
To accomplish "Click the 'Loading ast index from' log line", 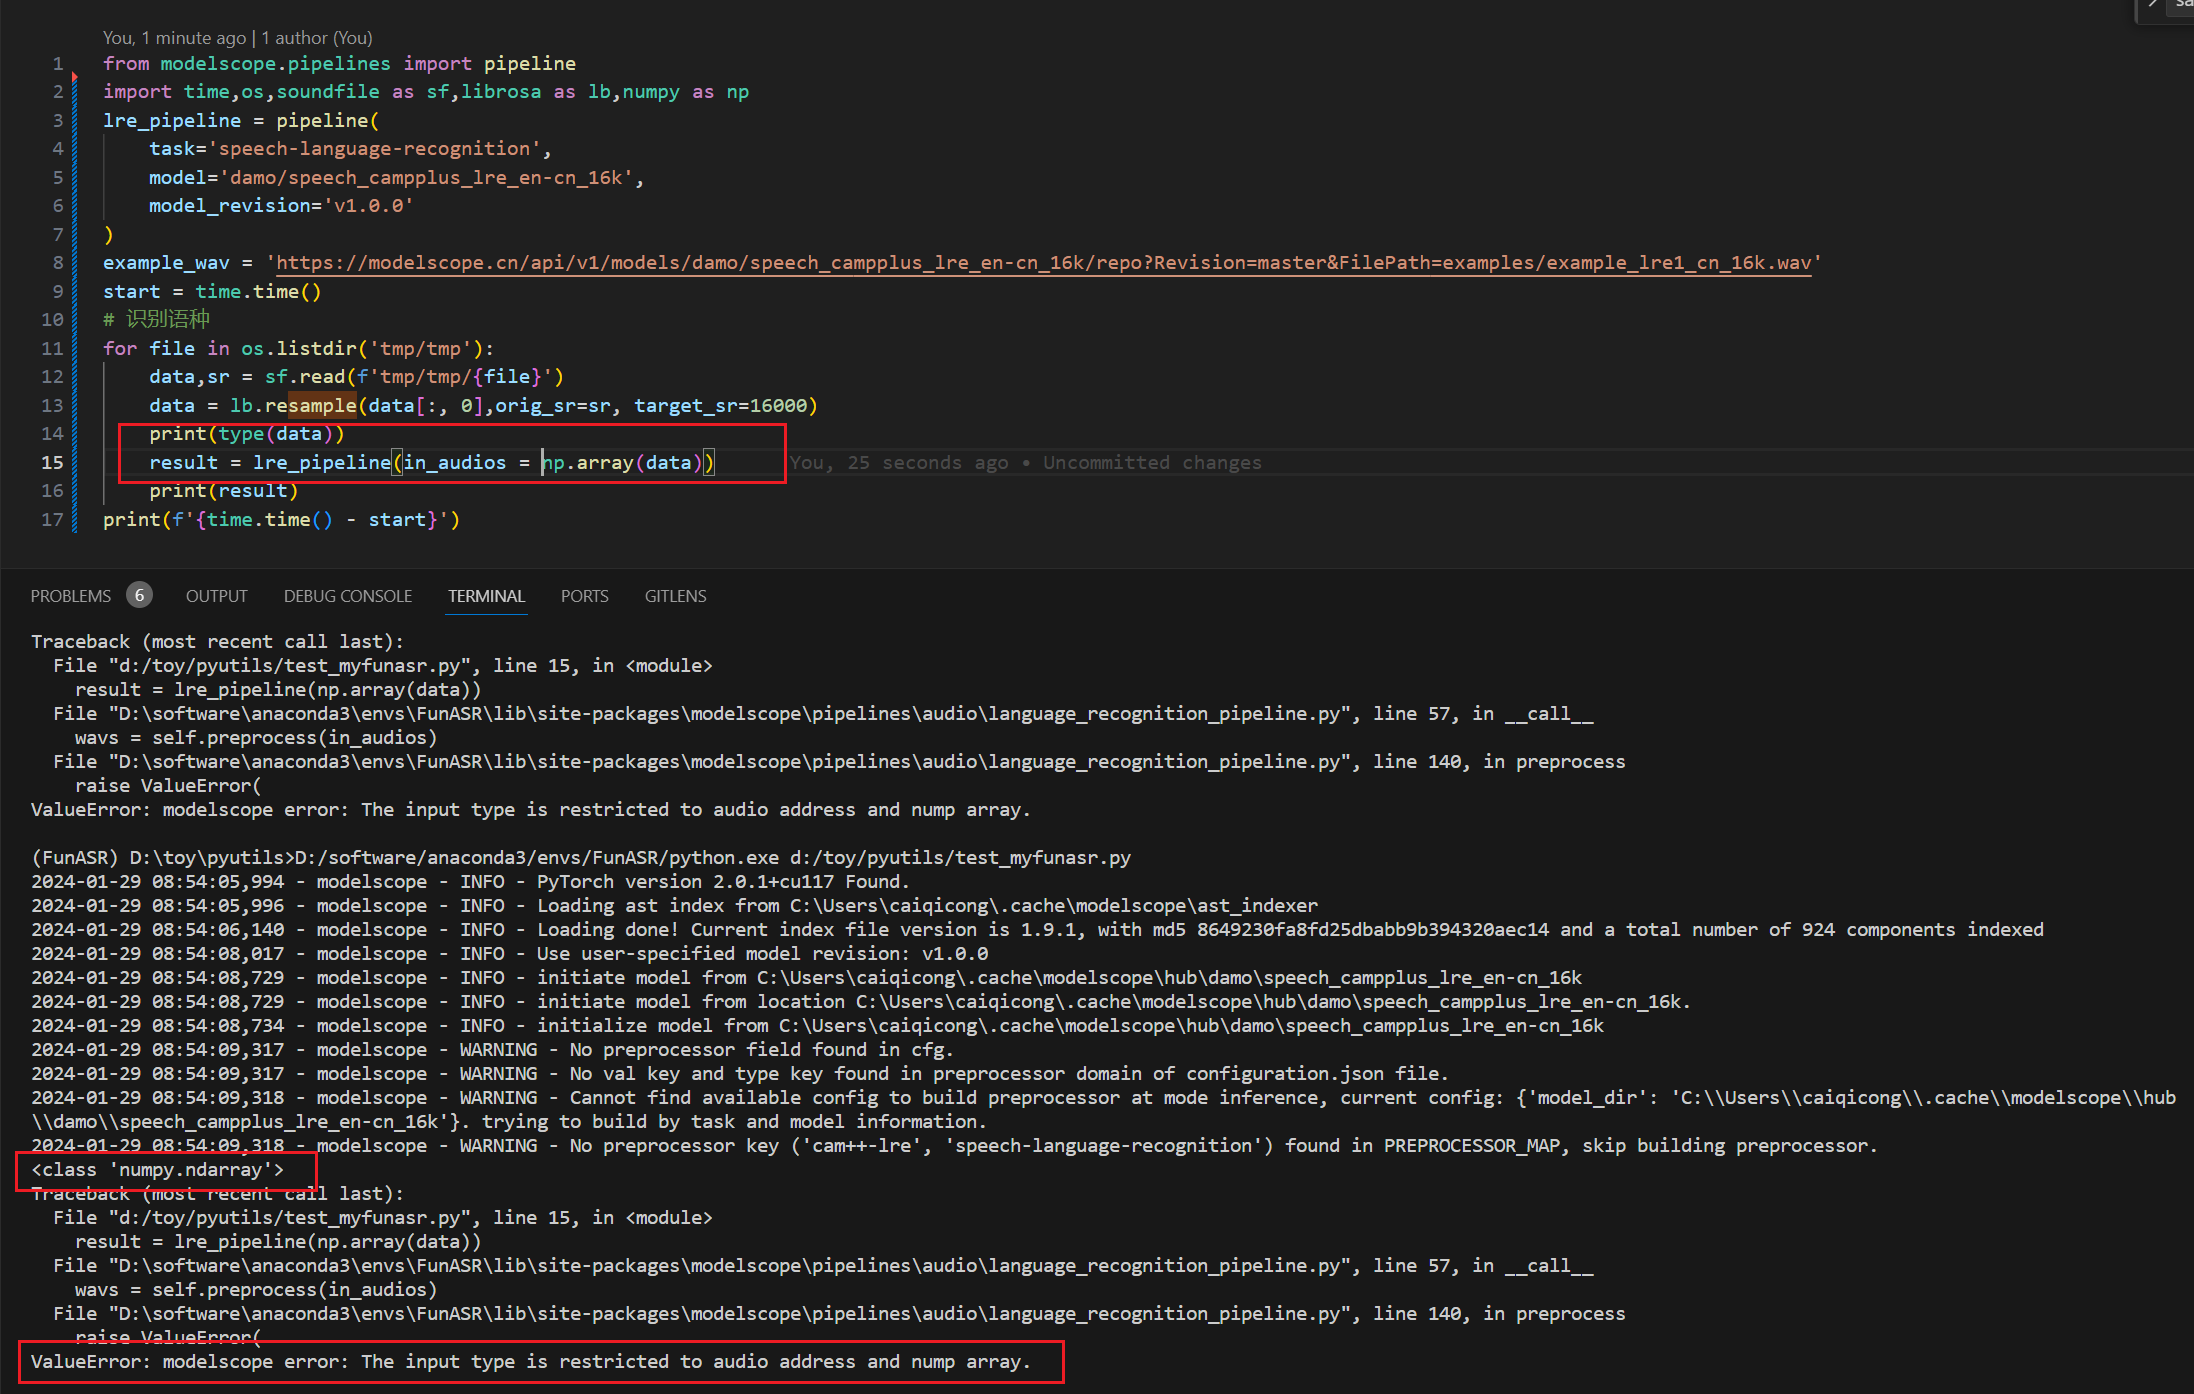I will (675, 906).
